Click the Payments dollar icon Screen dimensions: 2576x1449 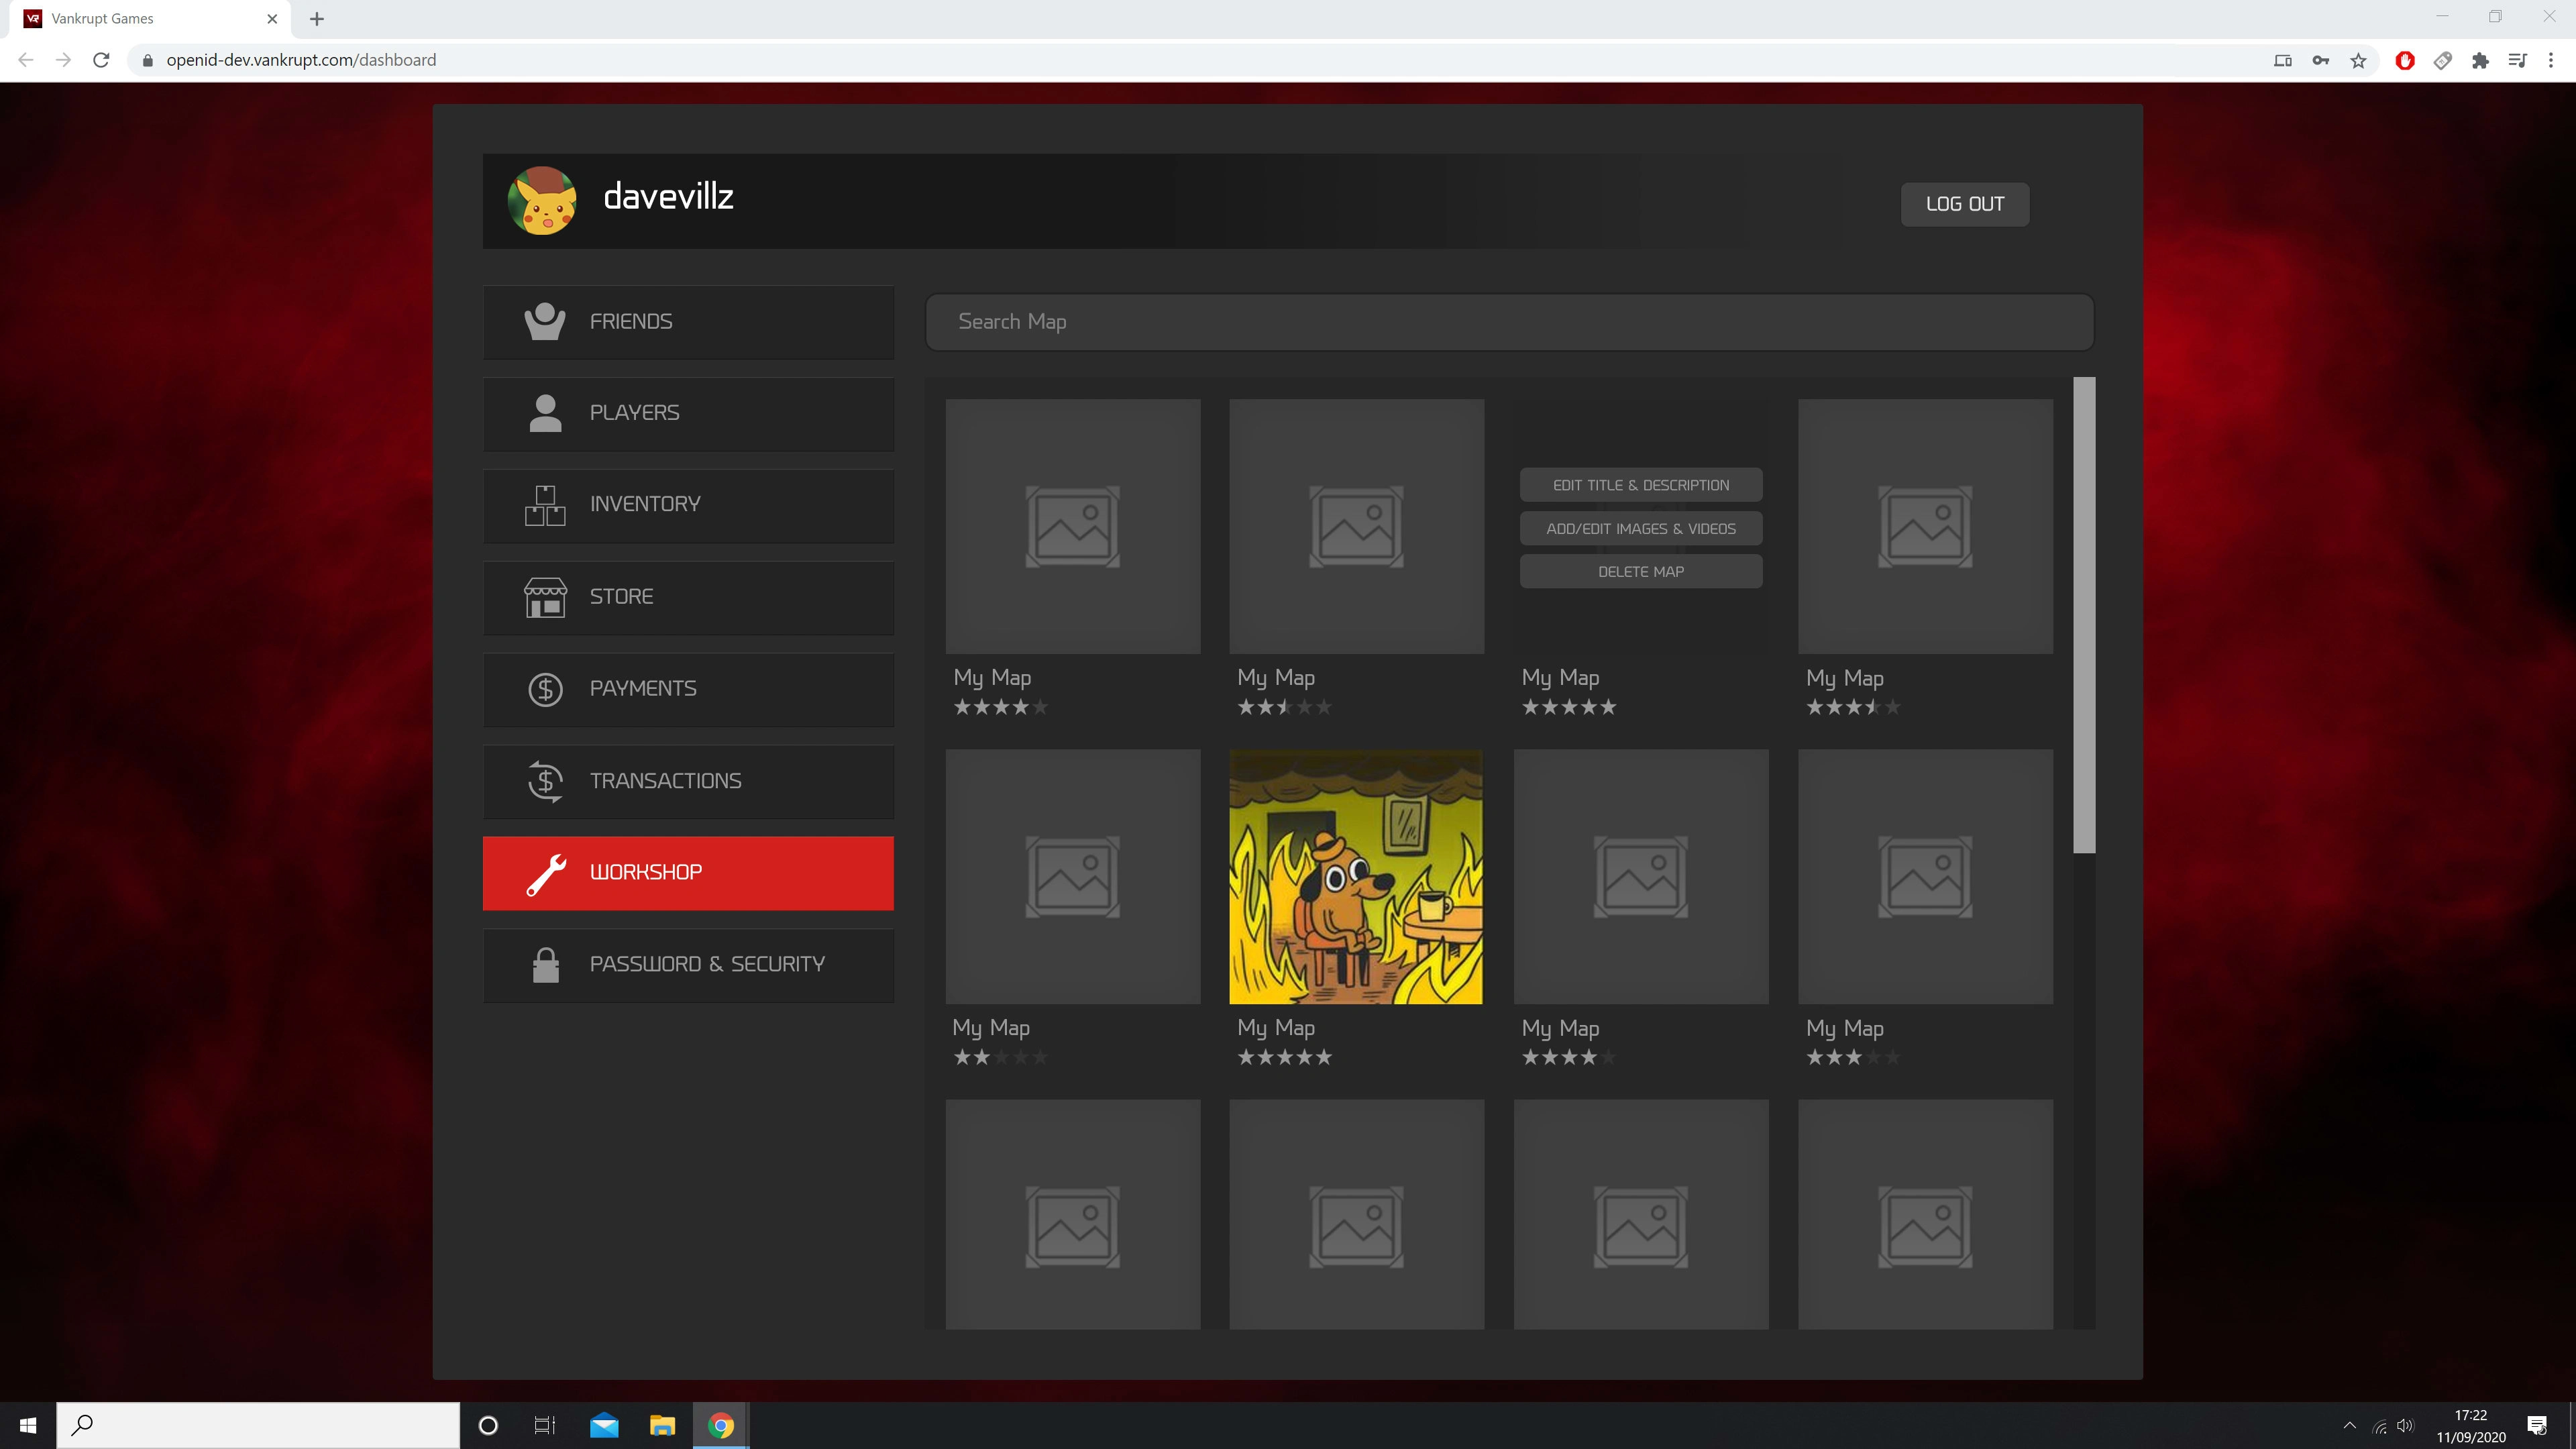click(x=545, y=689)
